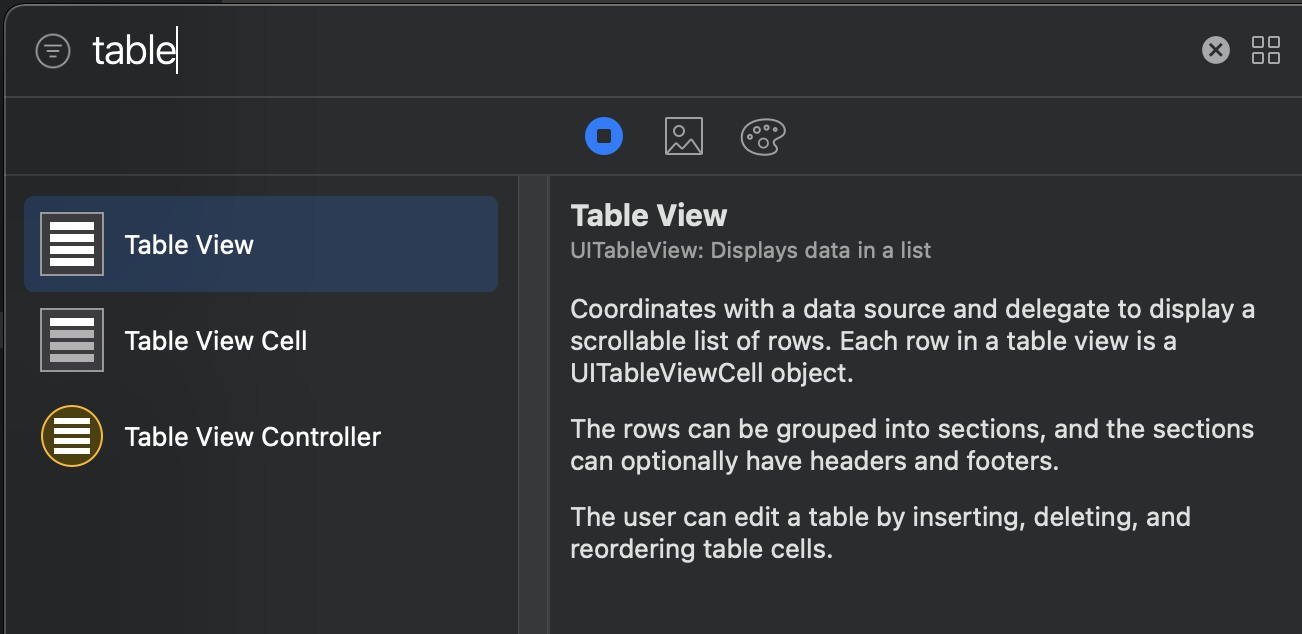This screenshot has width=1302, height=634.
Task: Click the Table View object icon
Action: tap(72, 244)
